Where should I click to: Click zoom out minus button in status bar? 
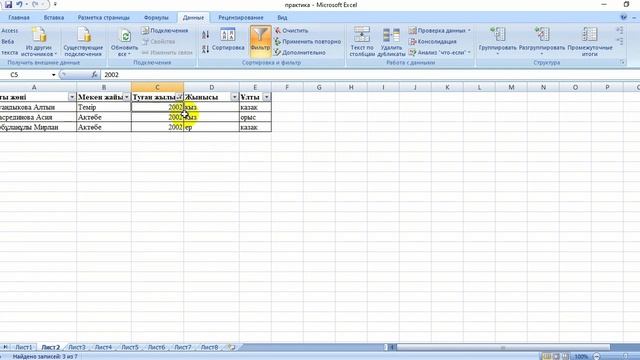click(x=597, y=356)
